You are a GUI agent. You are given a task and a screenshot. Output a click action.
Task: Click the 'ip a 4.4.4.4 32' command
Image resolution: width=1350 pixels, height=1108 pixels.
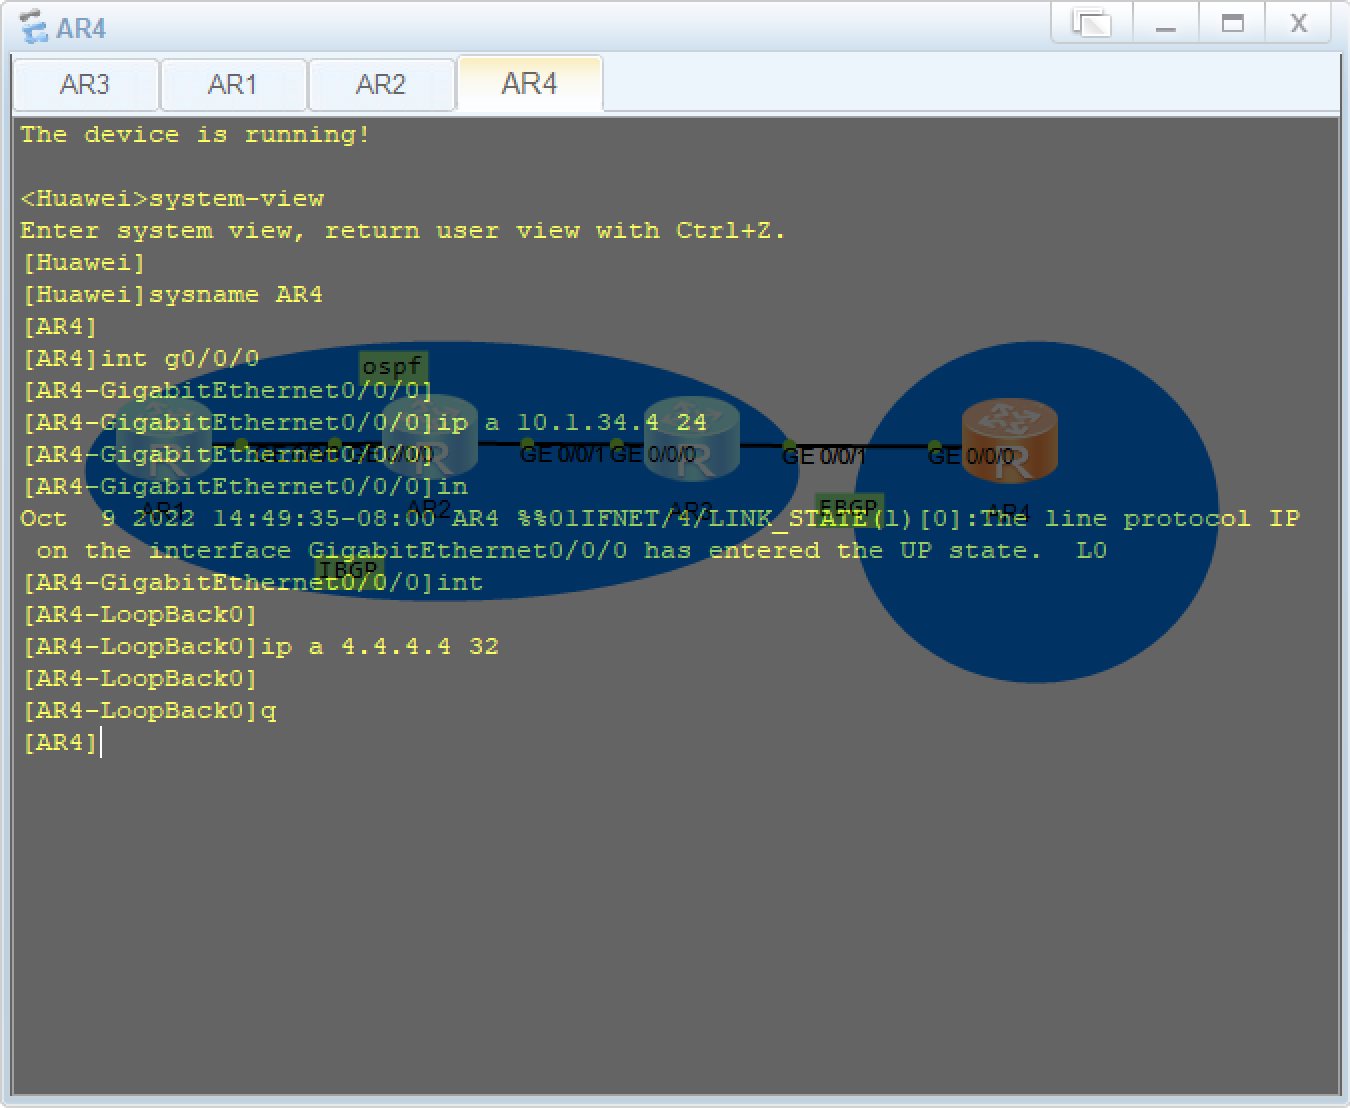coord(380,647)
